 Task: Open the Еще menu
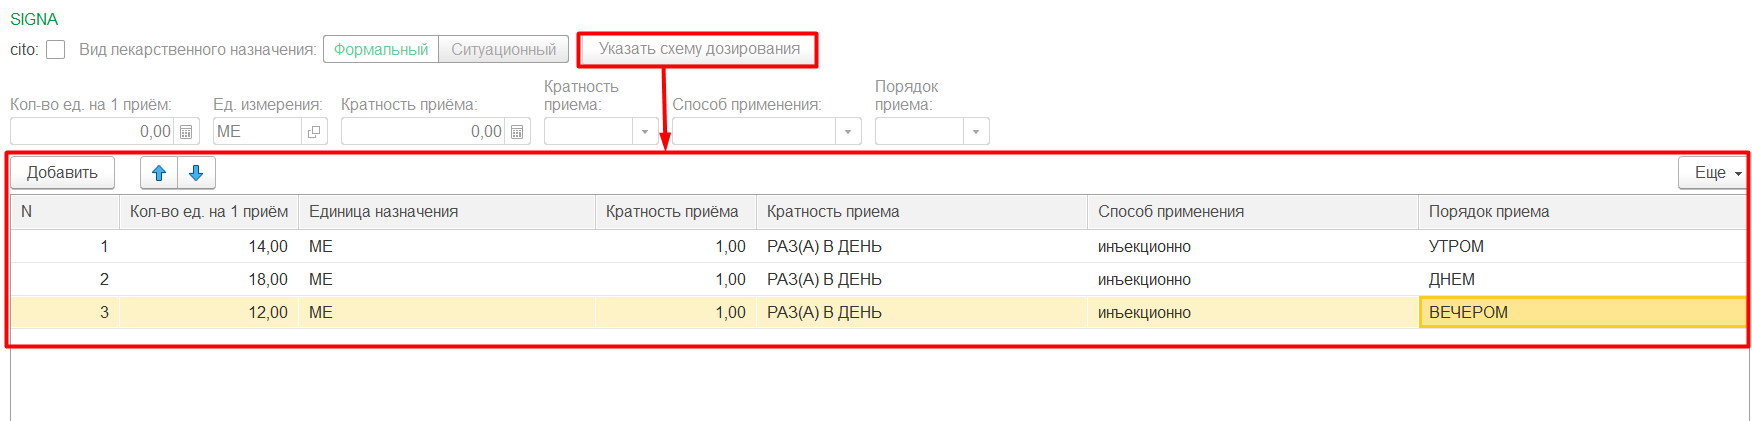click(x=1715, y=173)
